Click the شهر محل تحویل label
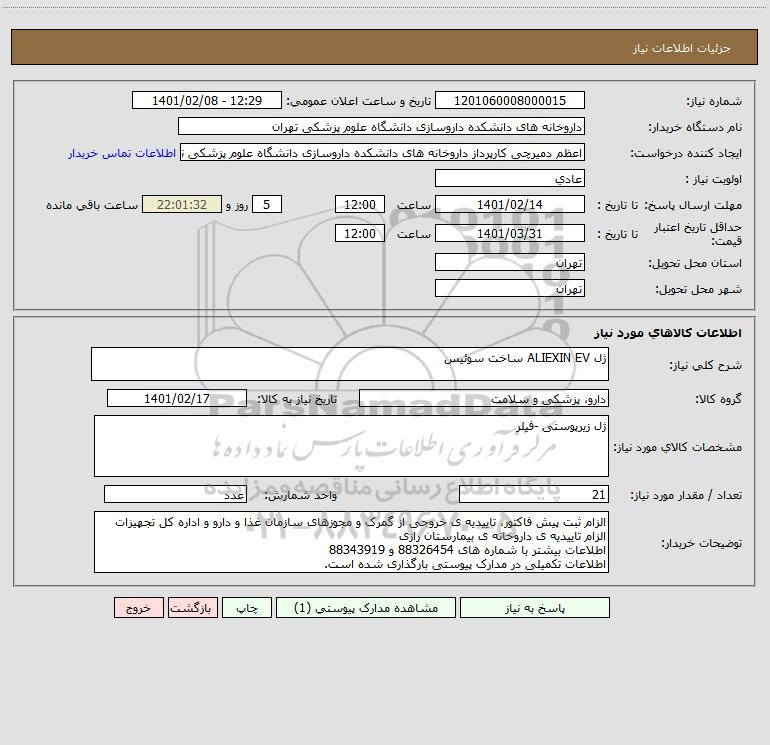 click(699, 290)
